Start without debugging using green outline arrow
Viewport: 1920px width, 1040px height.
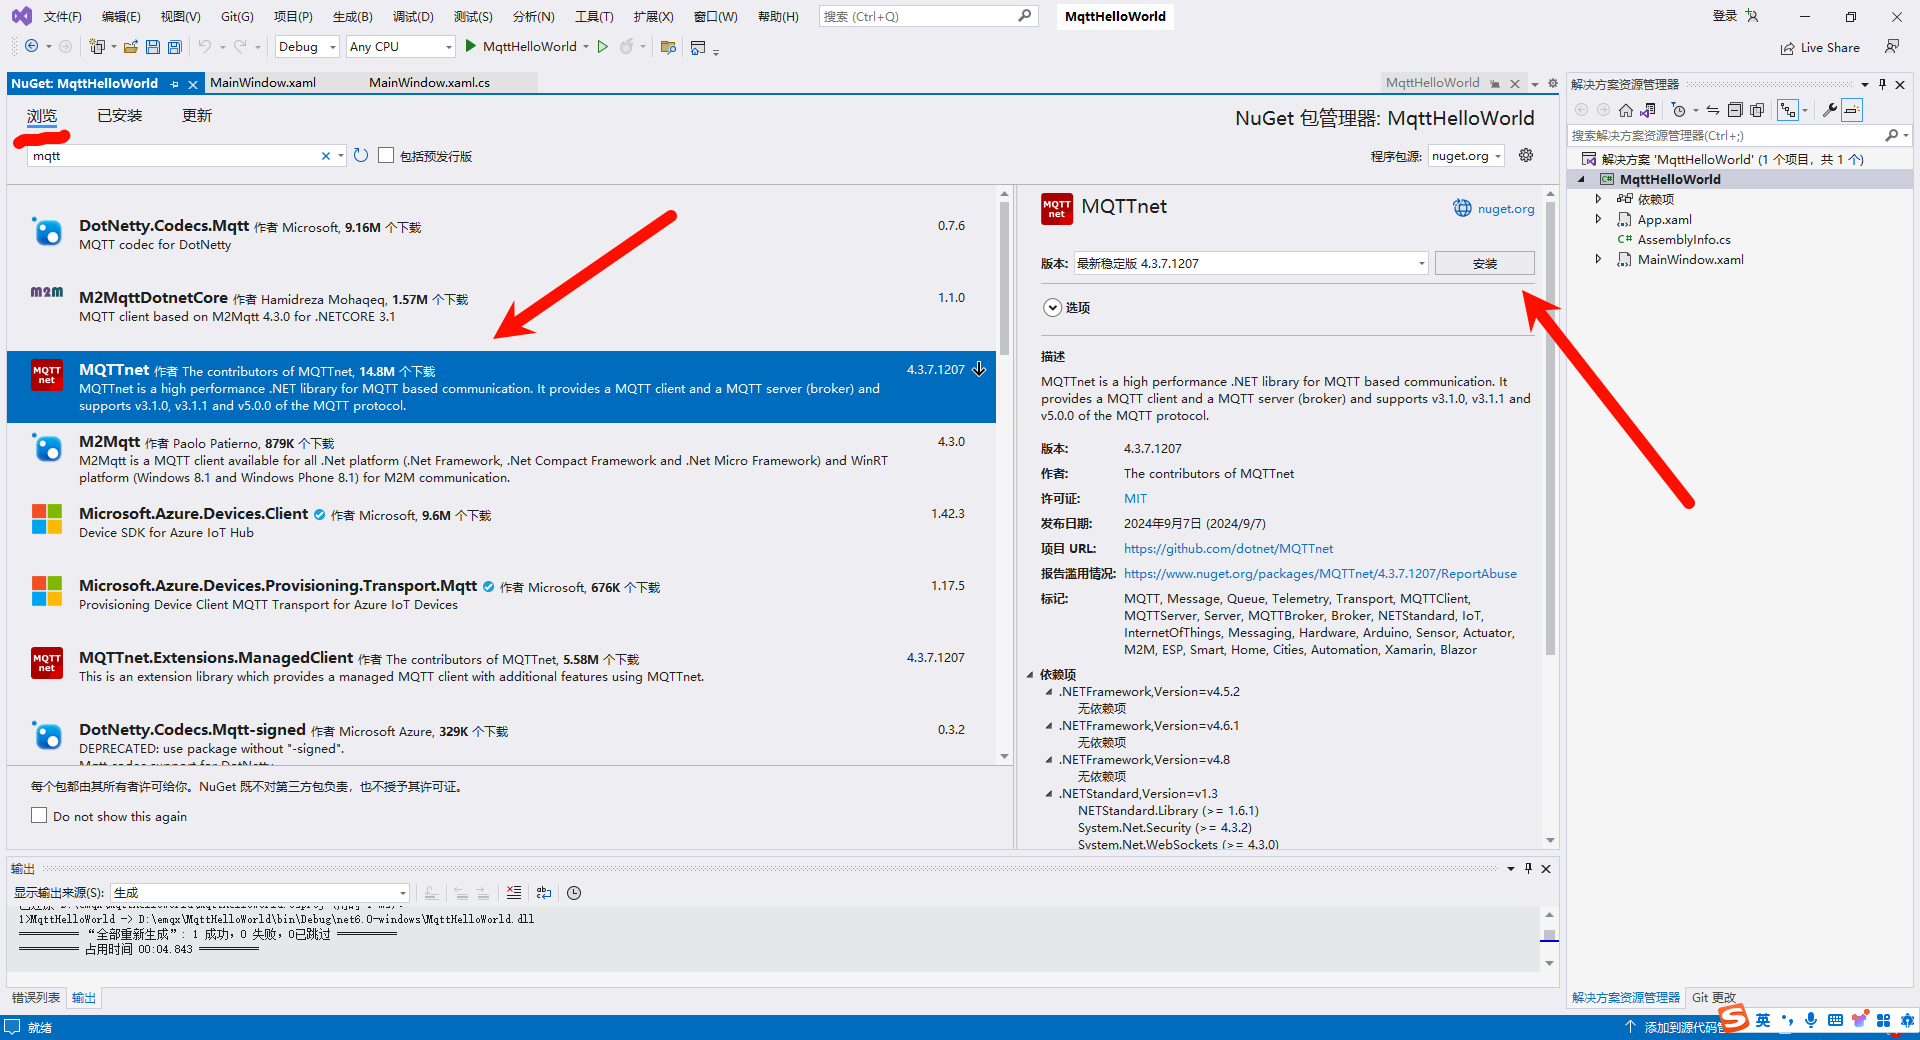tap(603, 47)
